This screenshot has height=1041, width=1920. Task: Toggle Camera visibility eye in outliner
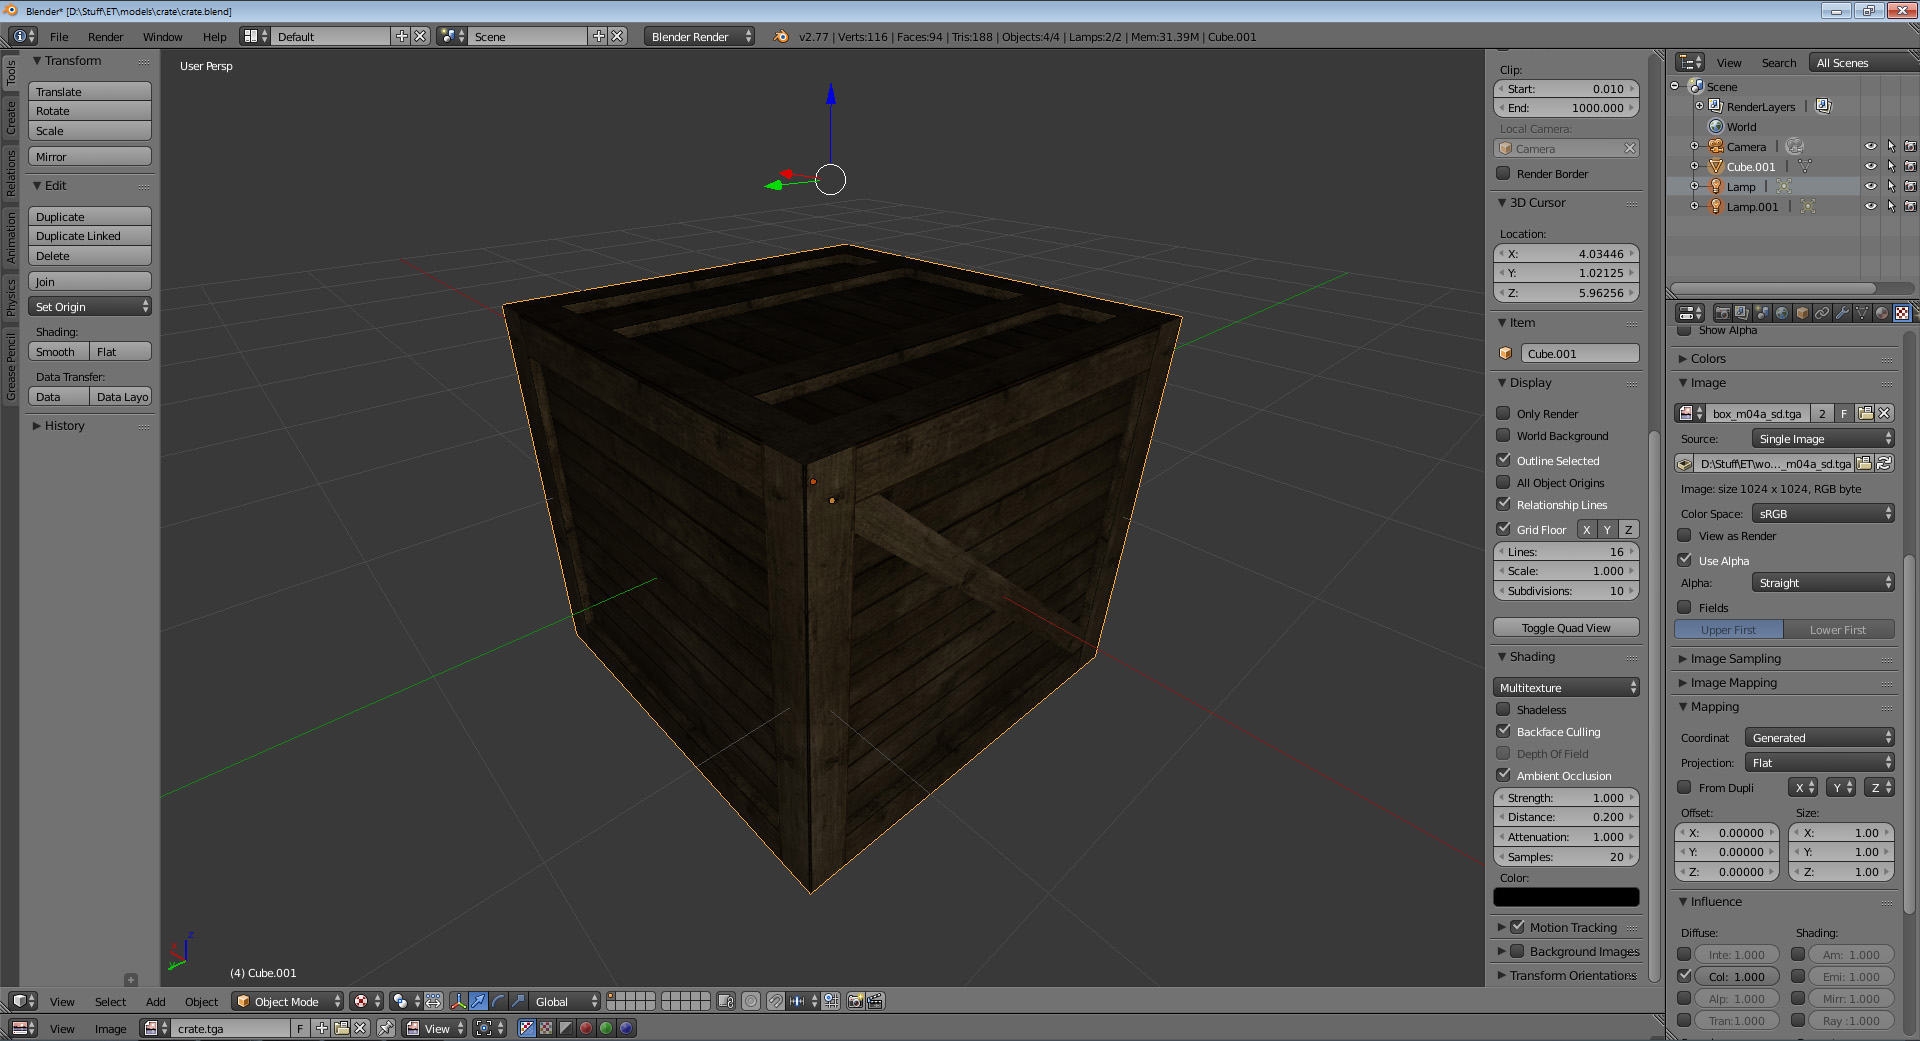[1870, 146]
